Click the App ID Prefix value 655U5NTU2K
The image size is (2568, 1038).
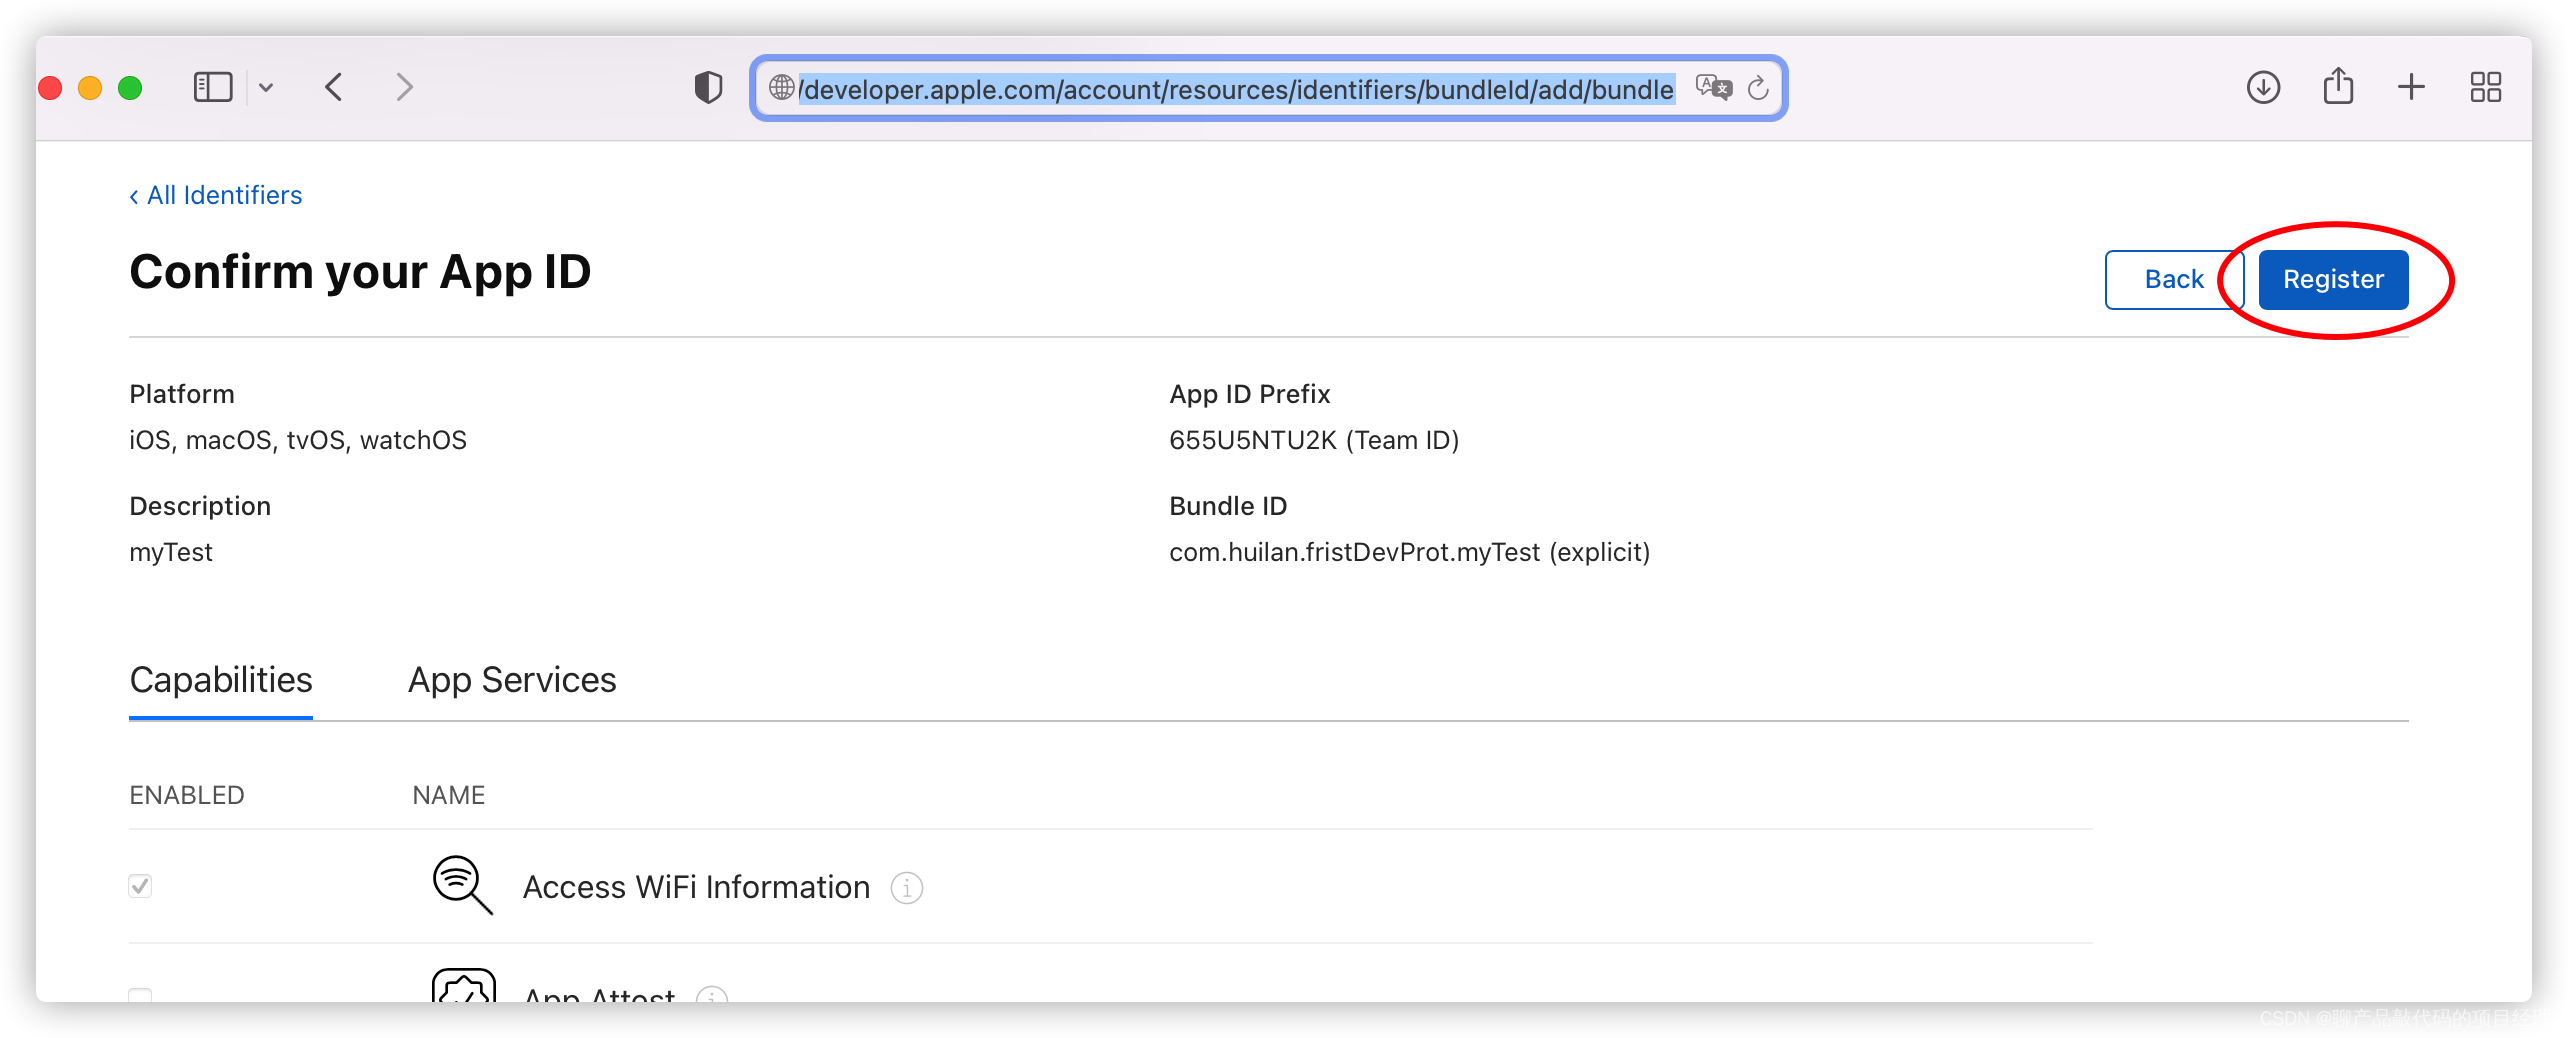(x=1253, y=440)
